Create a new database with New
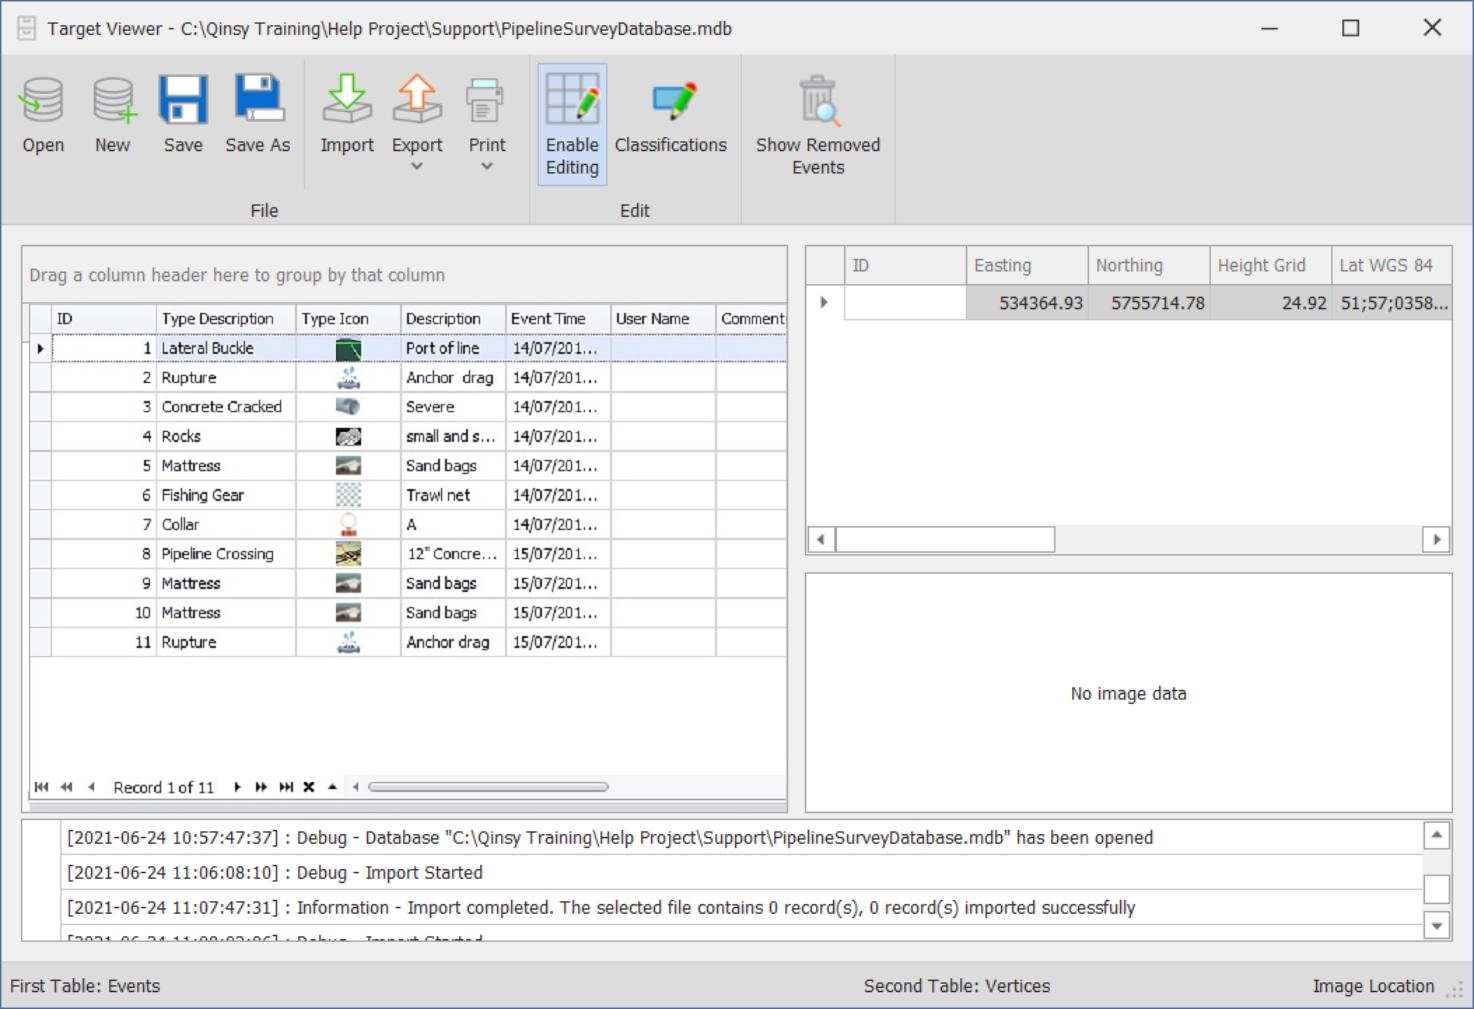1474x1009 pixels. click(113, 102)
